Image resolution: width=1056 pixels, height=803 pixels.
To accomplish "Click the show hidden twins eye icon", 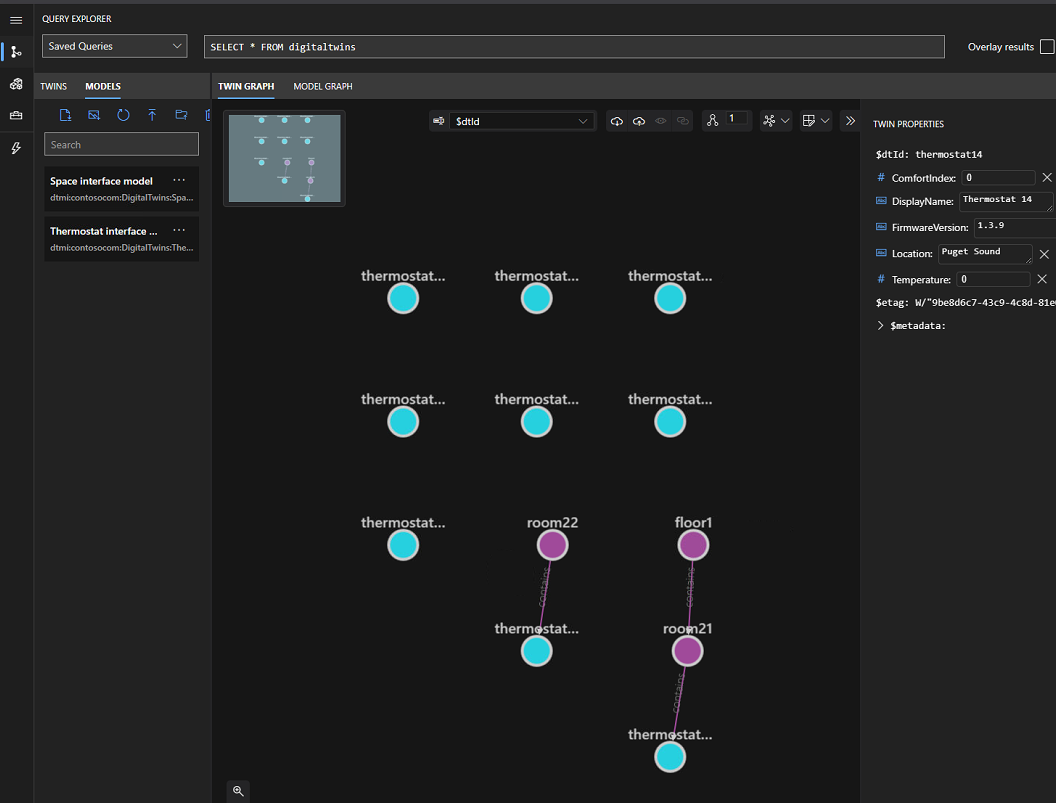I will pyautogui.click(x=661, y=121).
